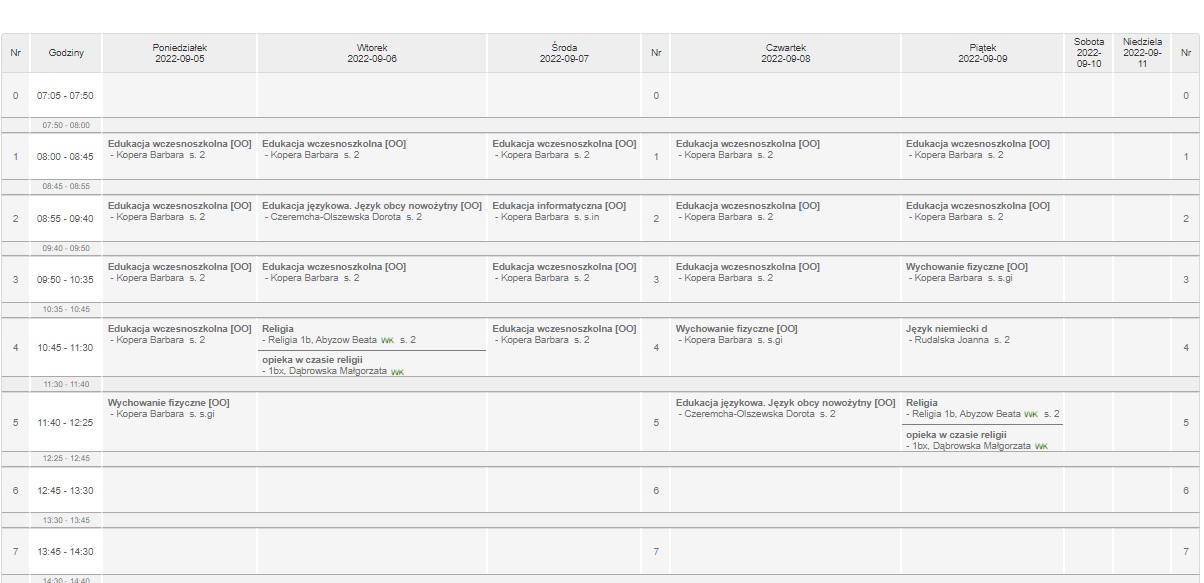Click WK icon beside Friday's Religia lesson
Screen dimensions: 1204x583
pos(1031,414)
